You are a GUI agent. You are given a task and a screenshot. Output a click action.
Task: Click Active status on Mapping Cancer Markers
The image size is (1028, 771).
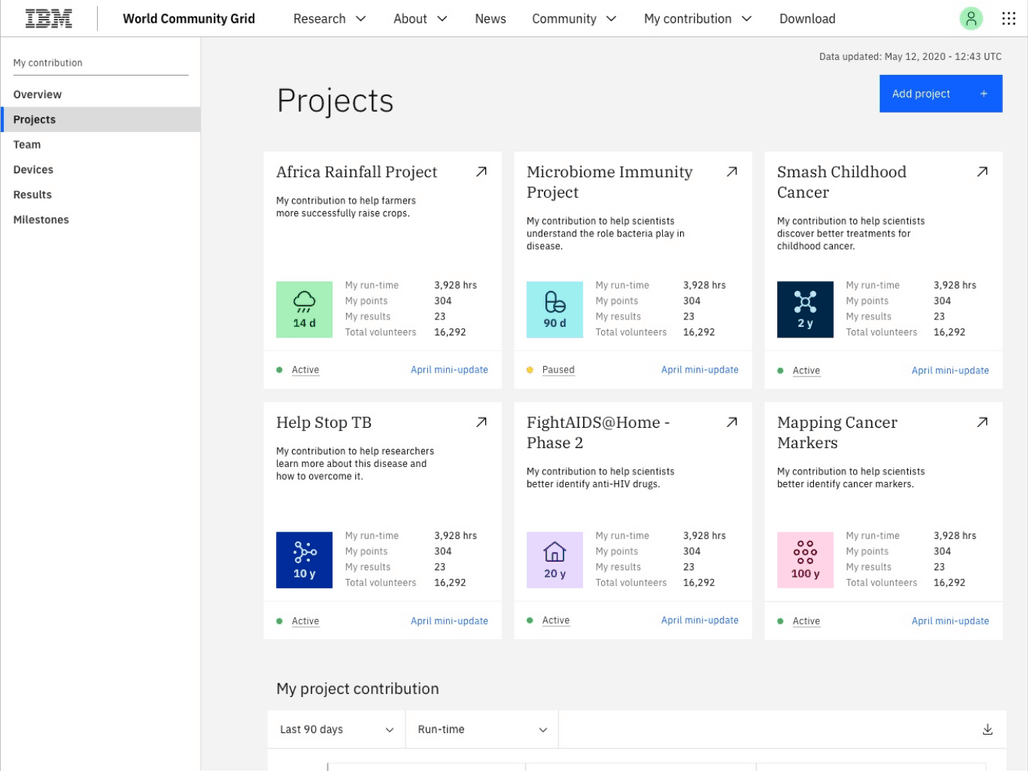point(806,621)
